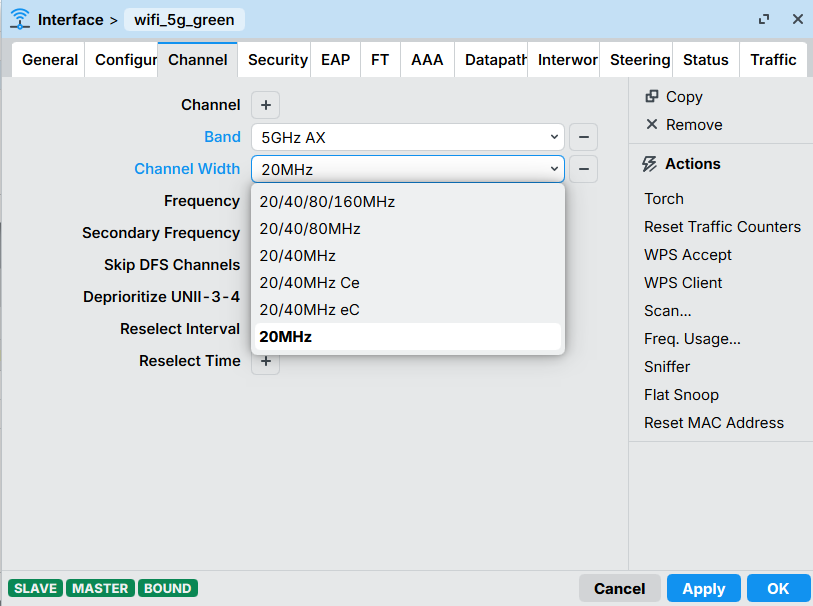Viewport: 813px width, 606px height.
Task: Launch the Sniffer action
Action: [667, 367]
